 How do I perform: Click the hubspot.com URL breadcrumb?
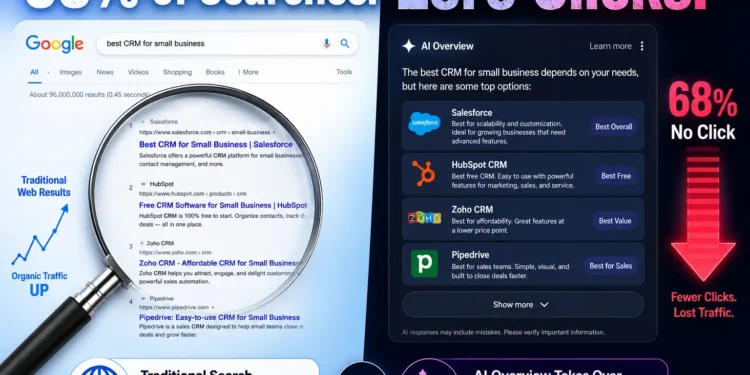pos(193,194)
